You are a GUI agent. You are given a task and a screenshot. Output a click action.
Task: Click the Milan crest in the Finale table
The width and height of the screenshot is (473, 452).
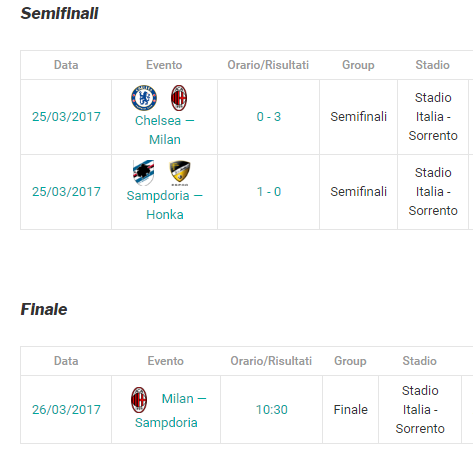(139, 400)
